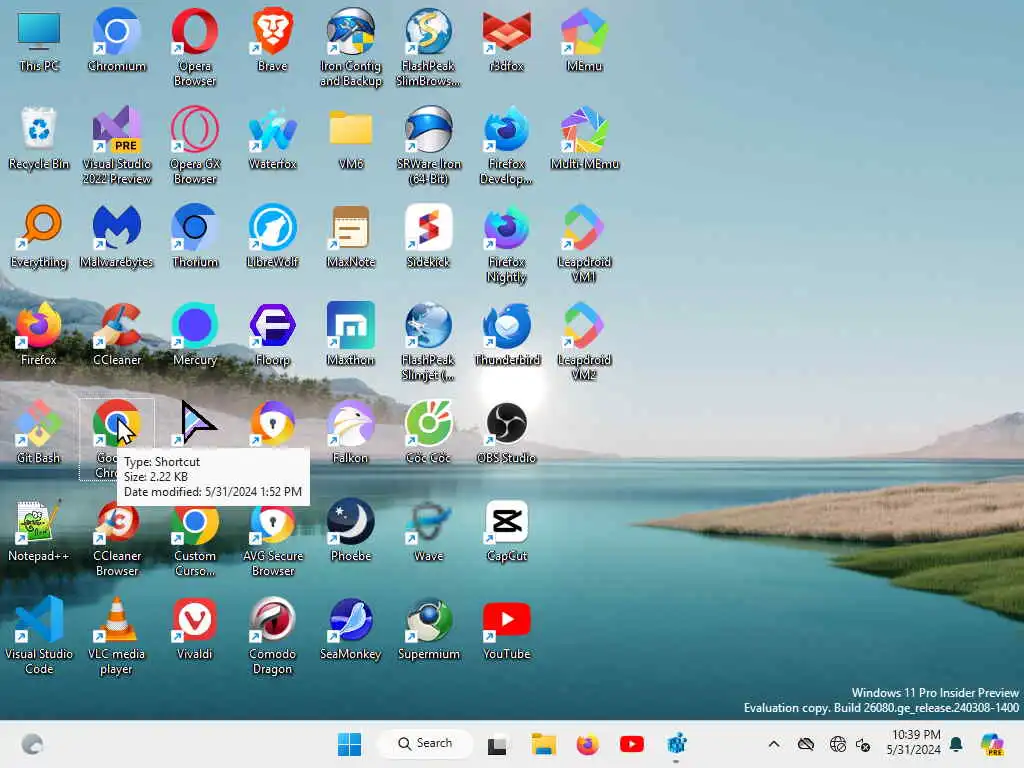
Task: Click the LibreWolf shortcut
Action: coord(272,235)
